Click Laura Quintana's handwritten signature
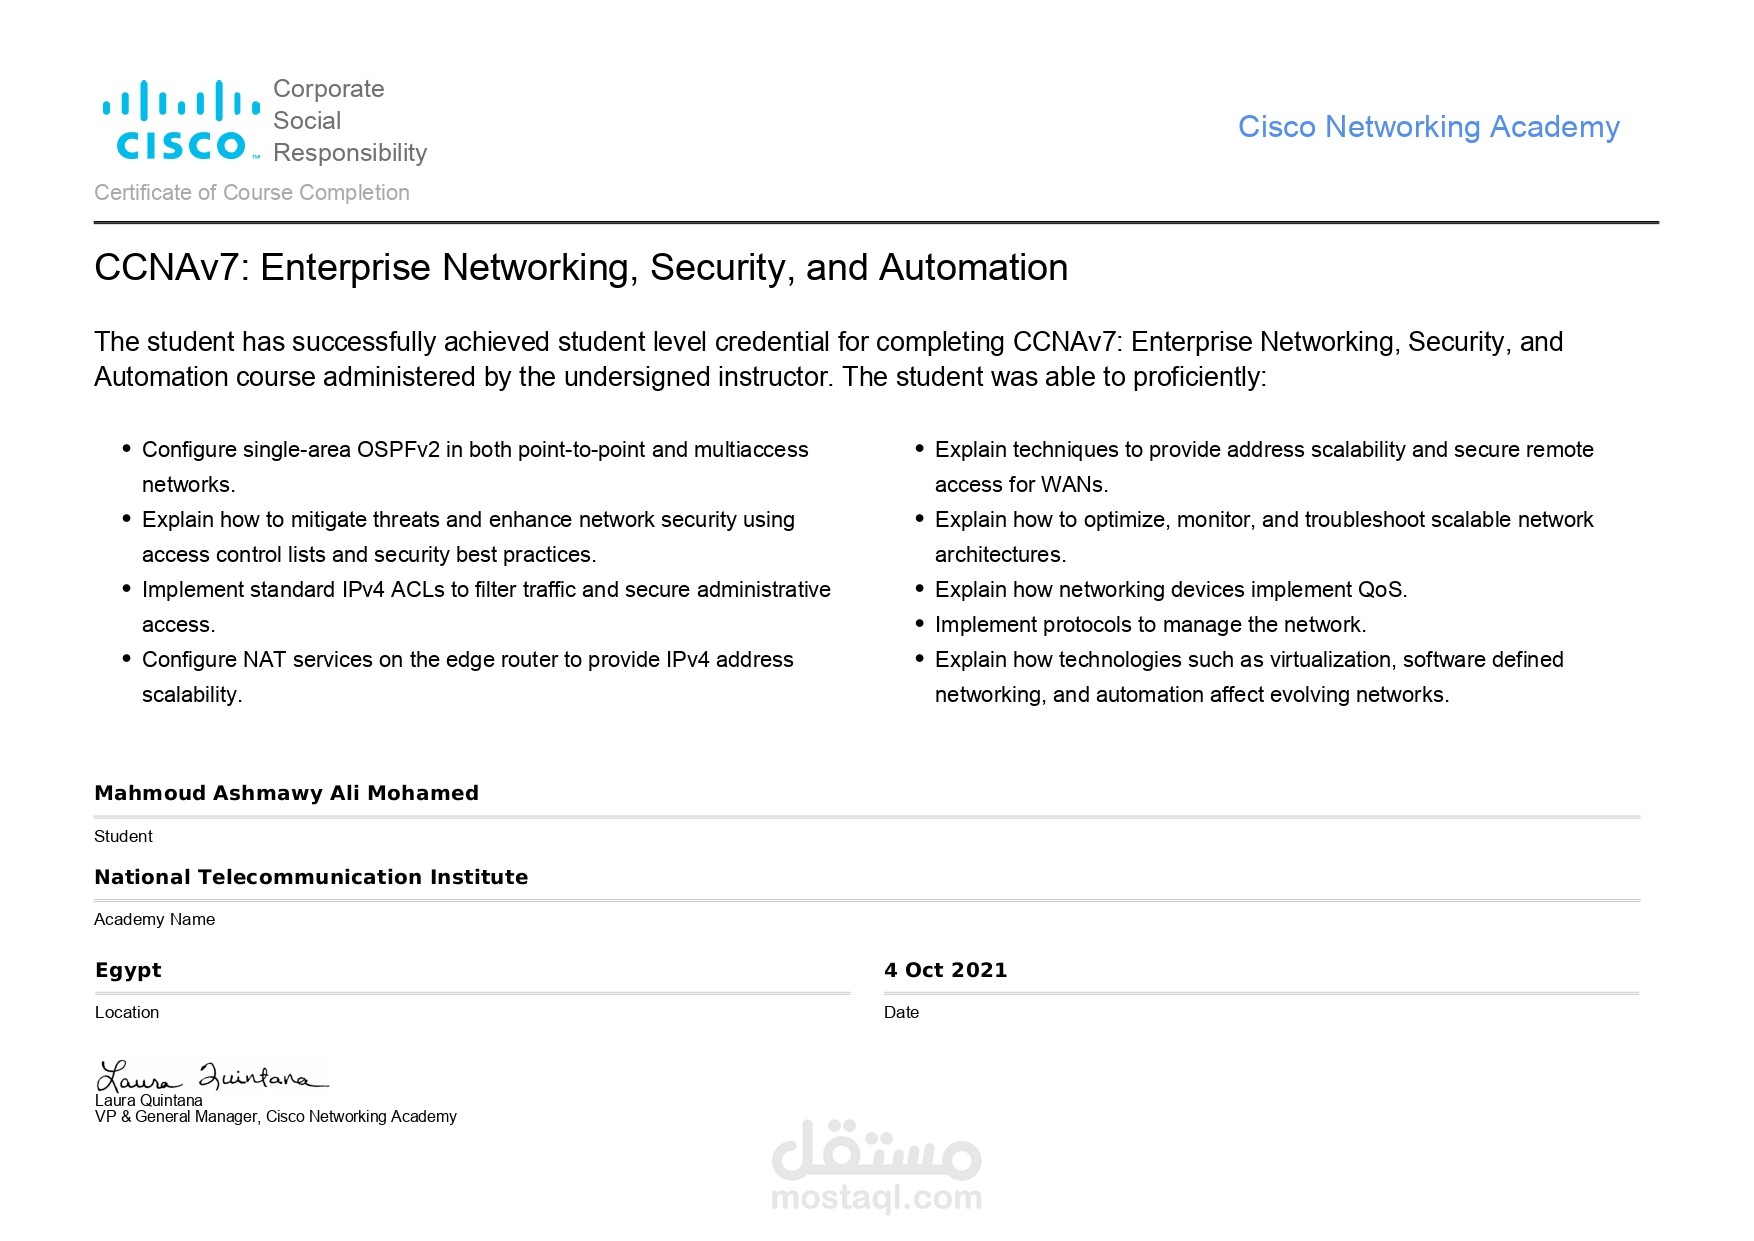The image size is (1754, 1241). [x=211, y=1076]
